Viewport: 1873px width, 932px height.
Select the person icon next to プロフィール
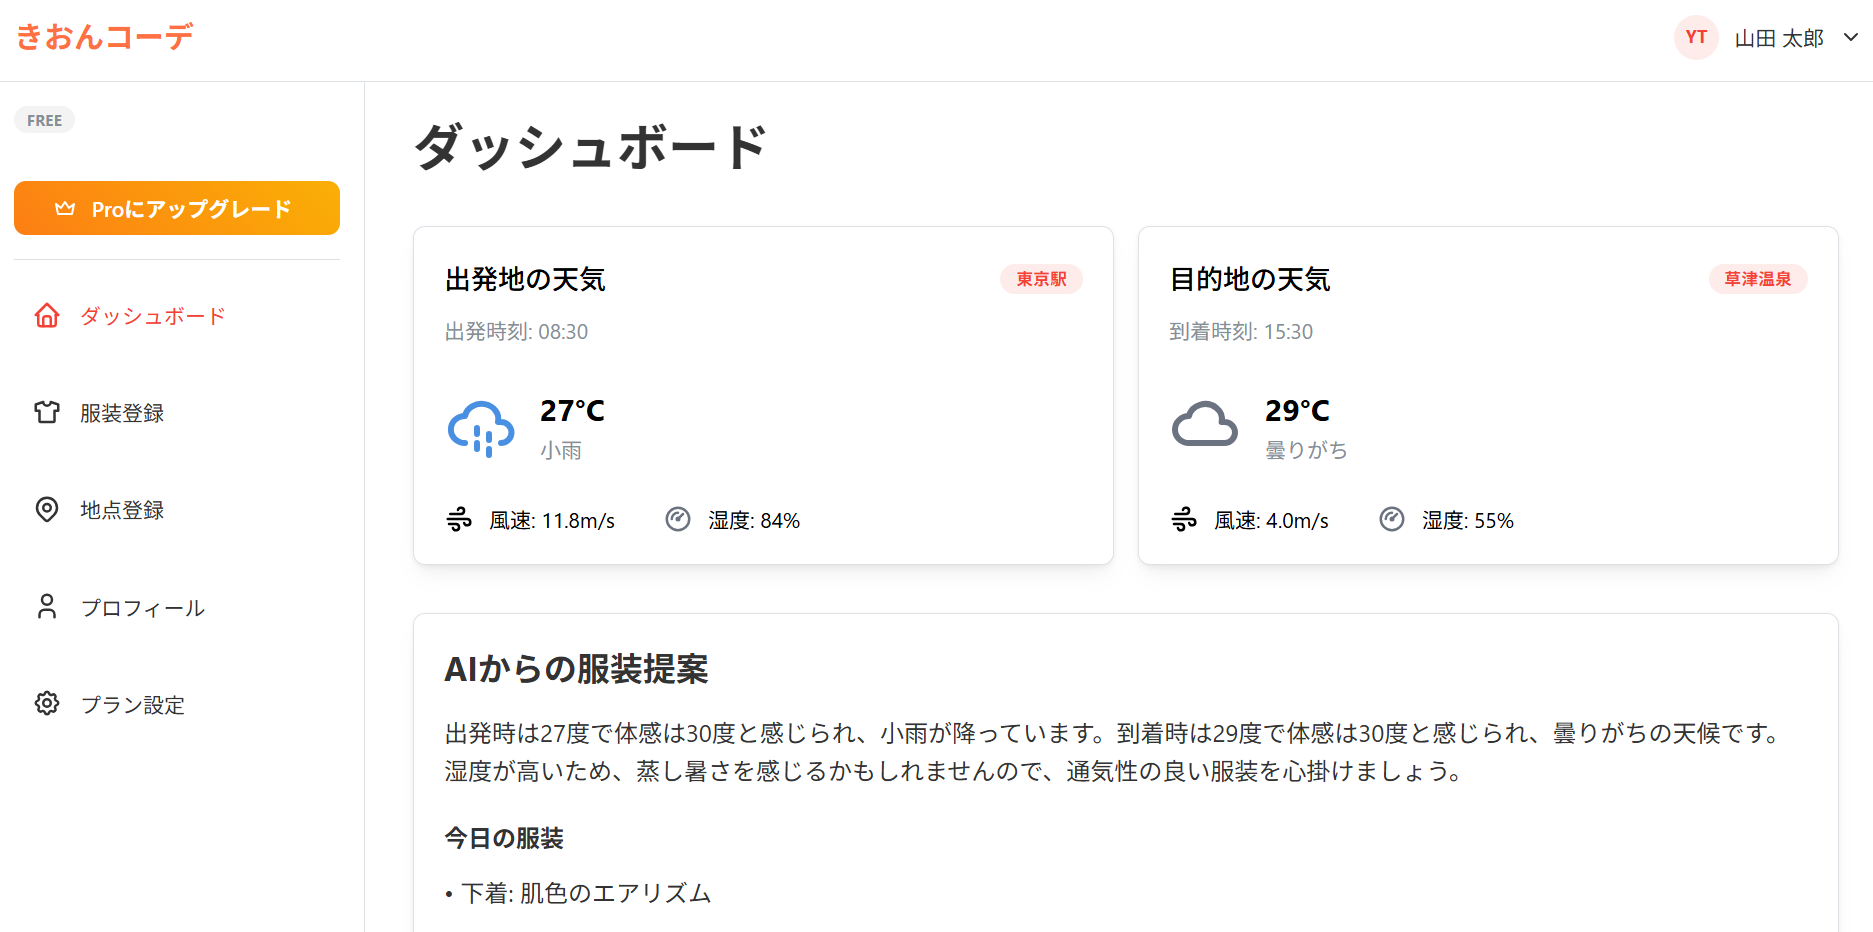[x=46, y=606]
